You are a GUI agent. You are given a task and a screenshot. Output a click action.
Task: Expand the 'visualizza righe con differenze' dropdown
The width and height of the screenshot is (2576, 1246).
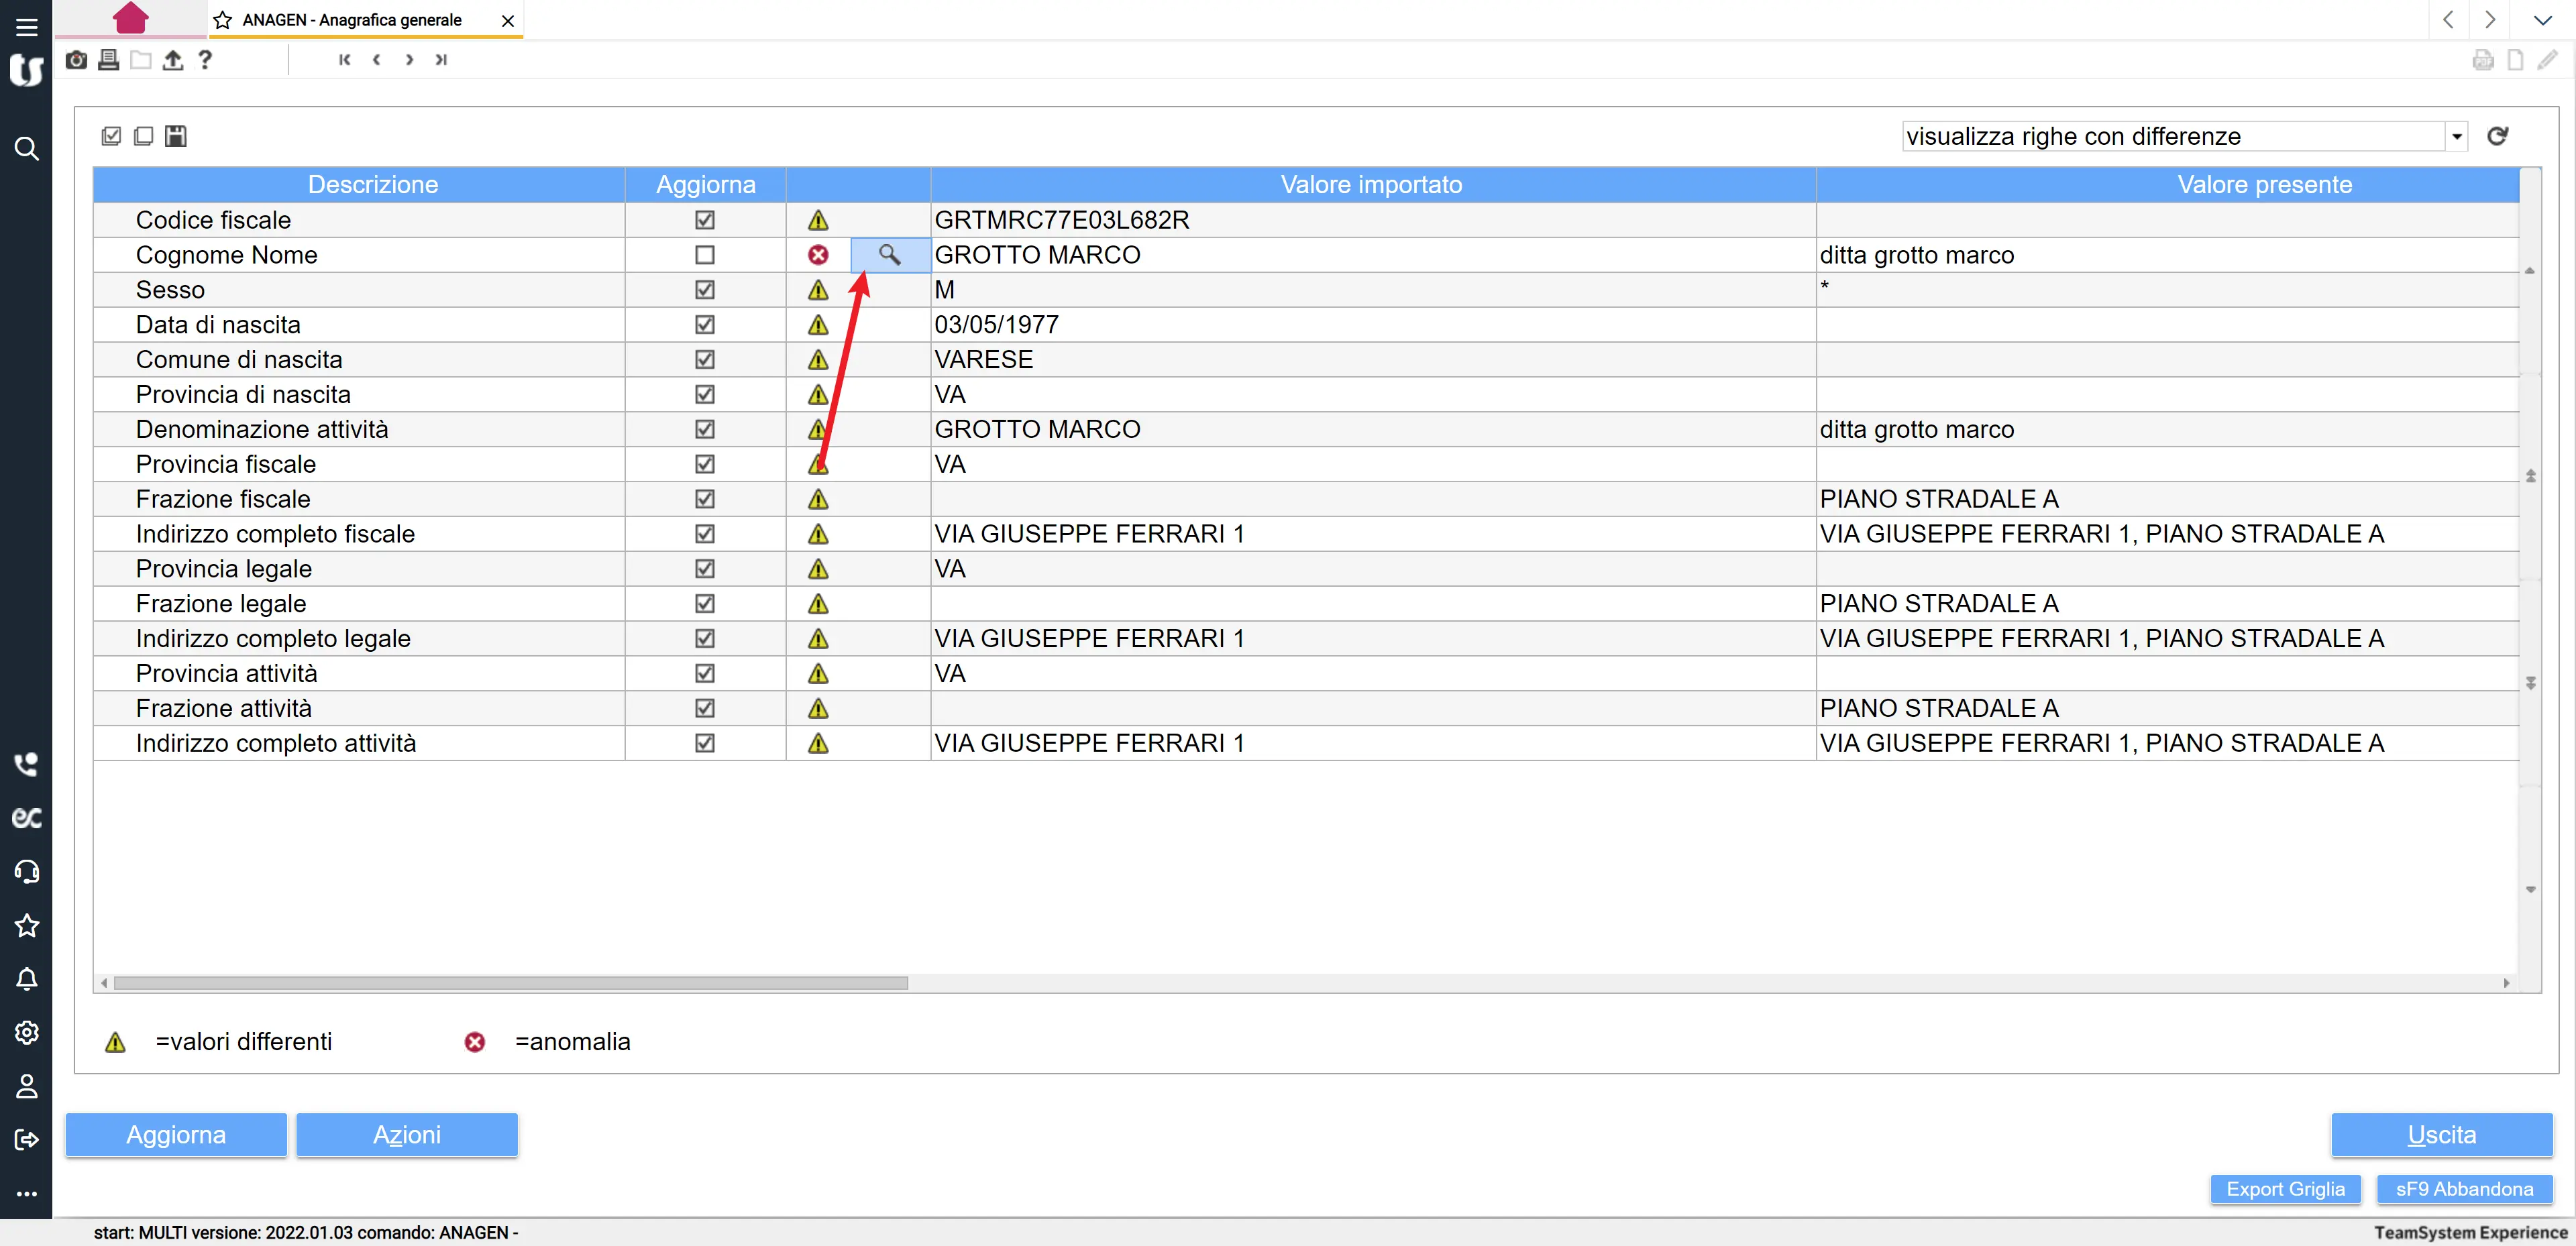pyautogui.click(x=2456, y=136)
